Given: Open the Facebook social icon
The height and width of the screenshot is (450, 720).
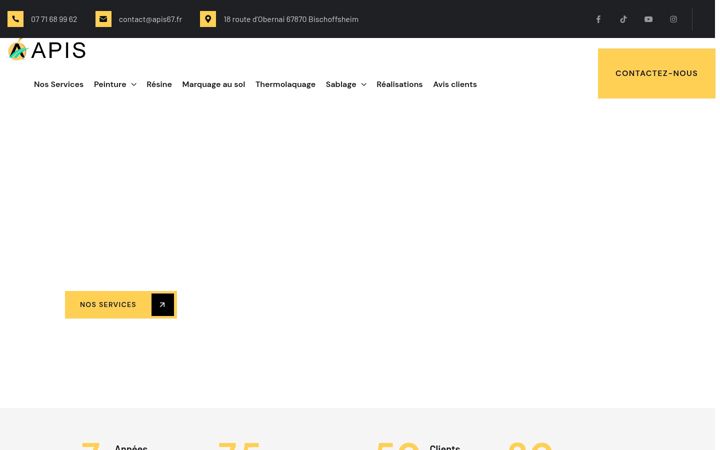Looking at the screenshot, I should pyautogui.click(x=598, y=19).
